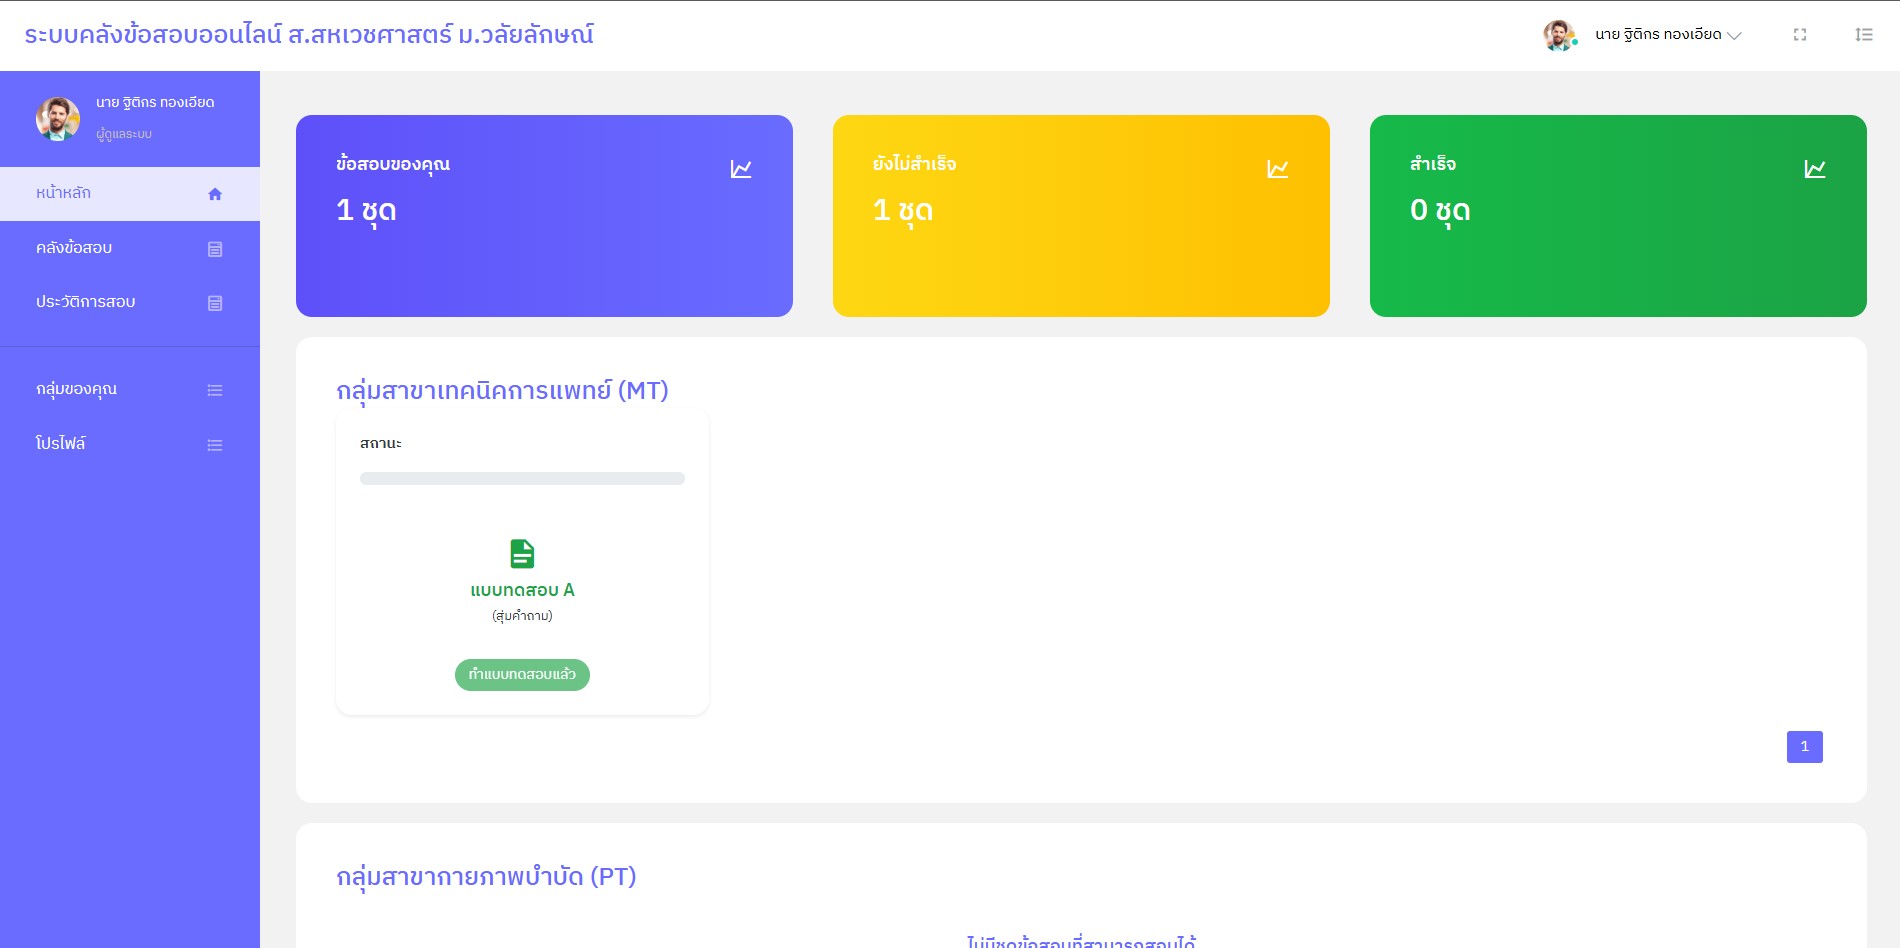Open the user dropdown นาย ฐิติกร ทองเอียด
The height and width of the screenshot is (948, 1900).
[x=1667, y=35]
